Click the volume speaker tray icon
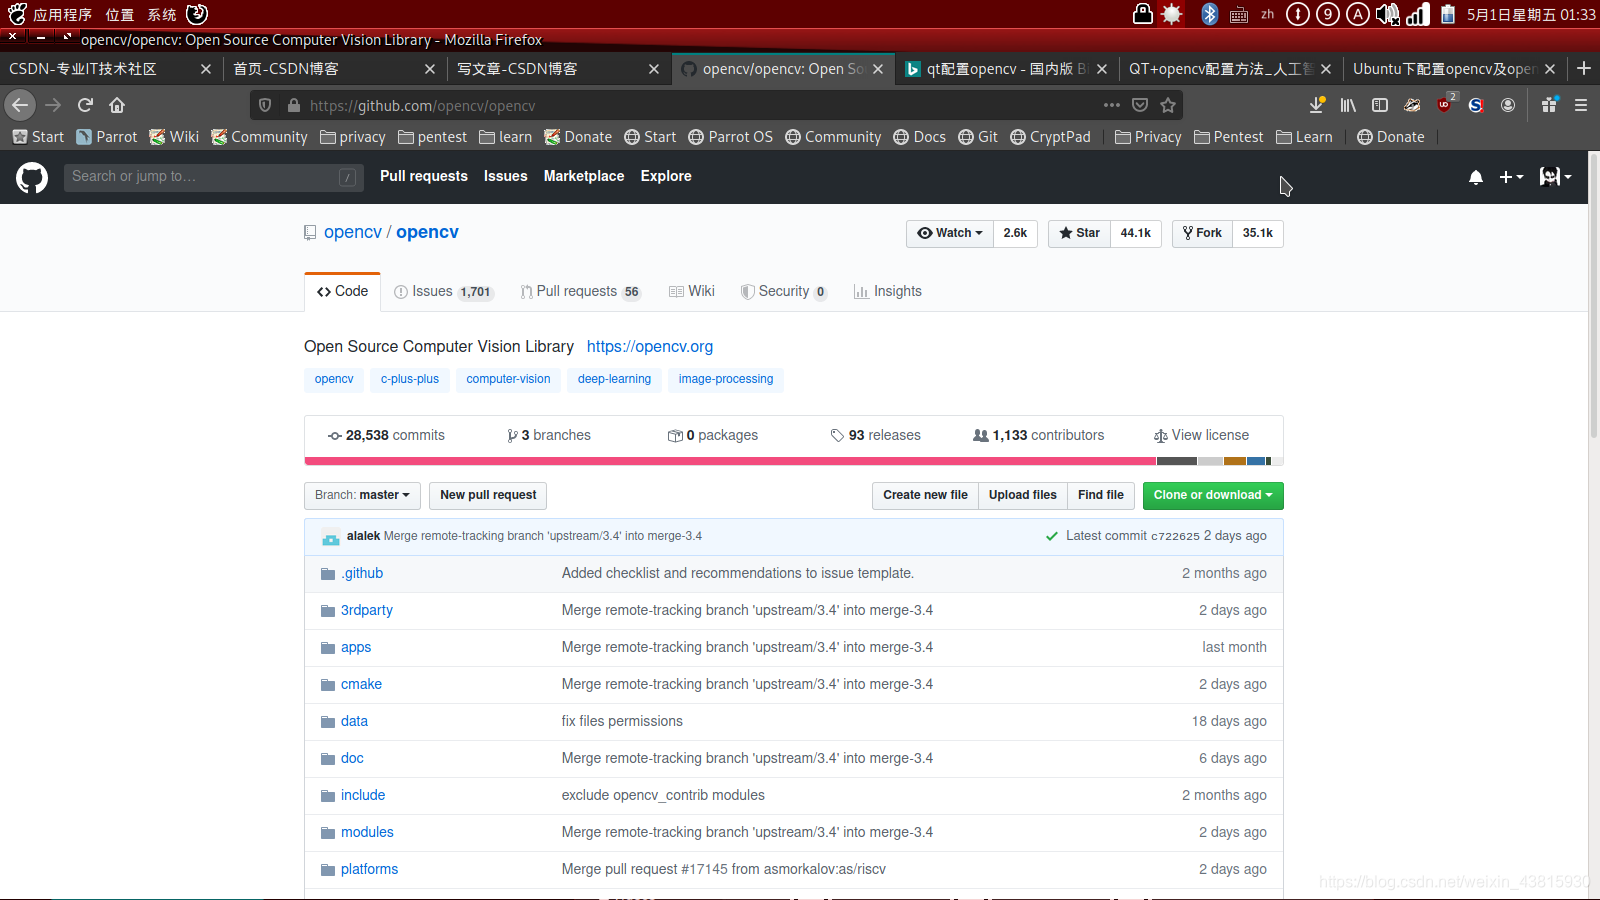Image resolution: width=1600 pixels, height=900 pixels. (1388, 14)
